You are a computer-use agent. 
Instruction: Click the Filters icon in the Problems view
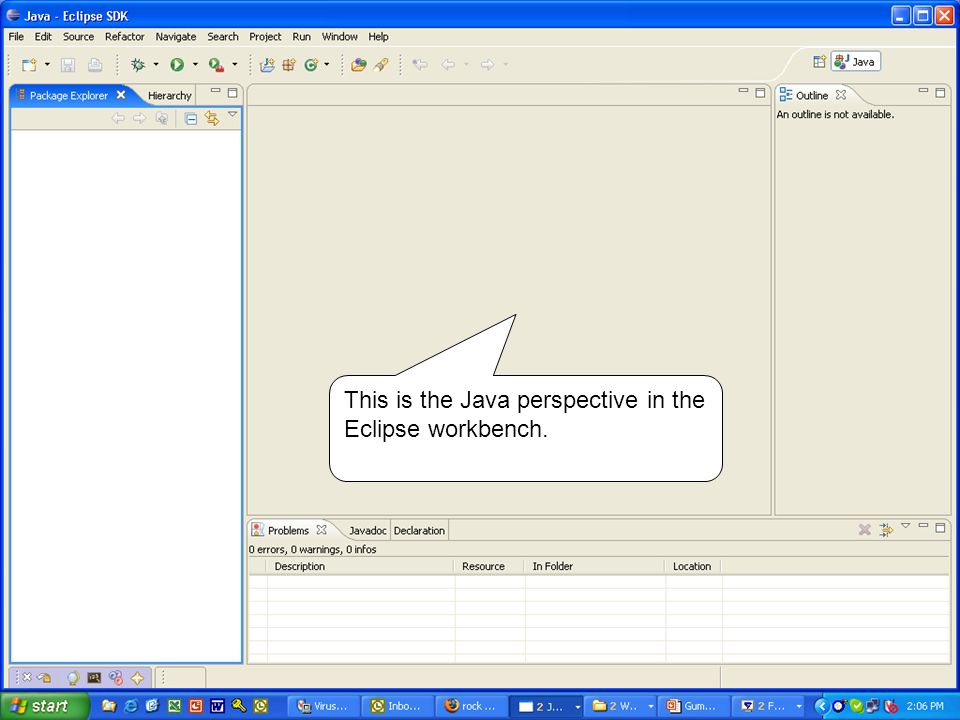886,530
